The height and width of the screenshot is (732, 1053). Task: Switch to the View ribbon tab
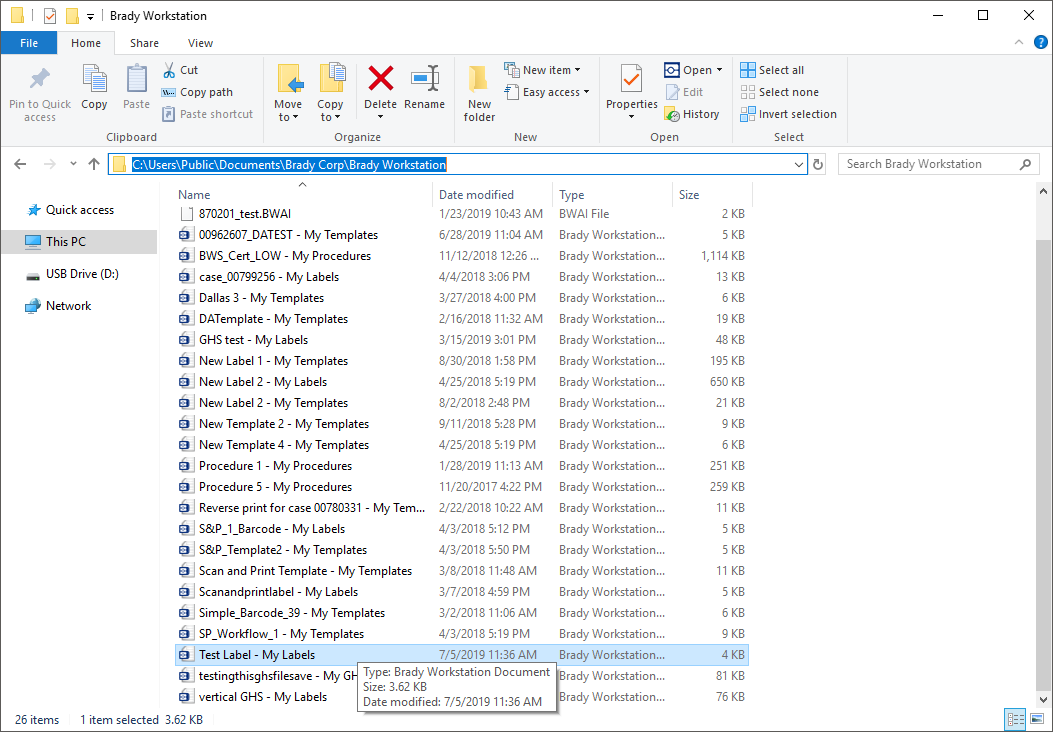200,43
